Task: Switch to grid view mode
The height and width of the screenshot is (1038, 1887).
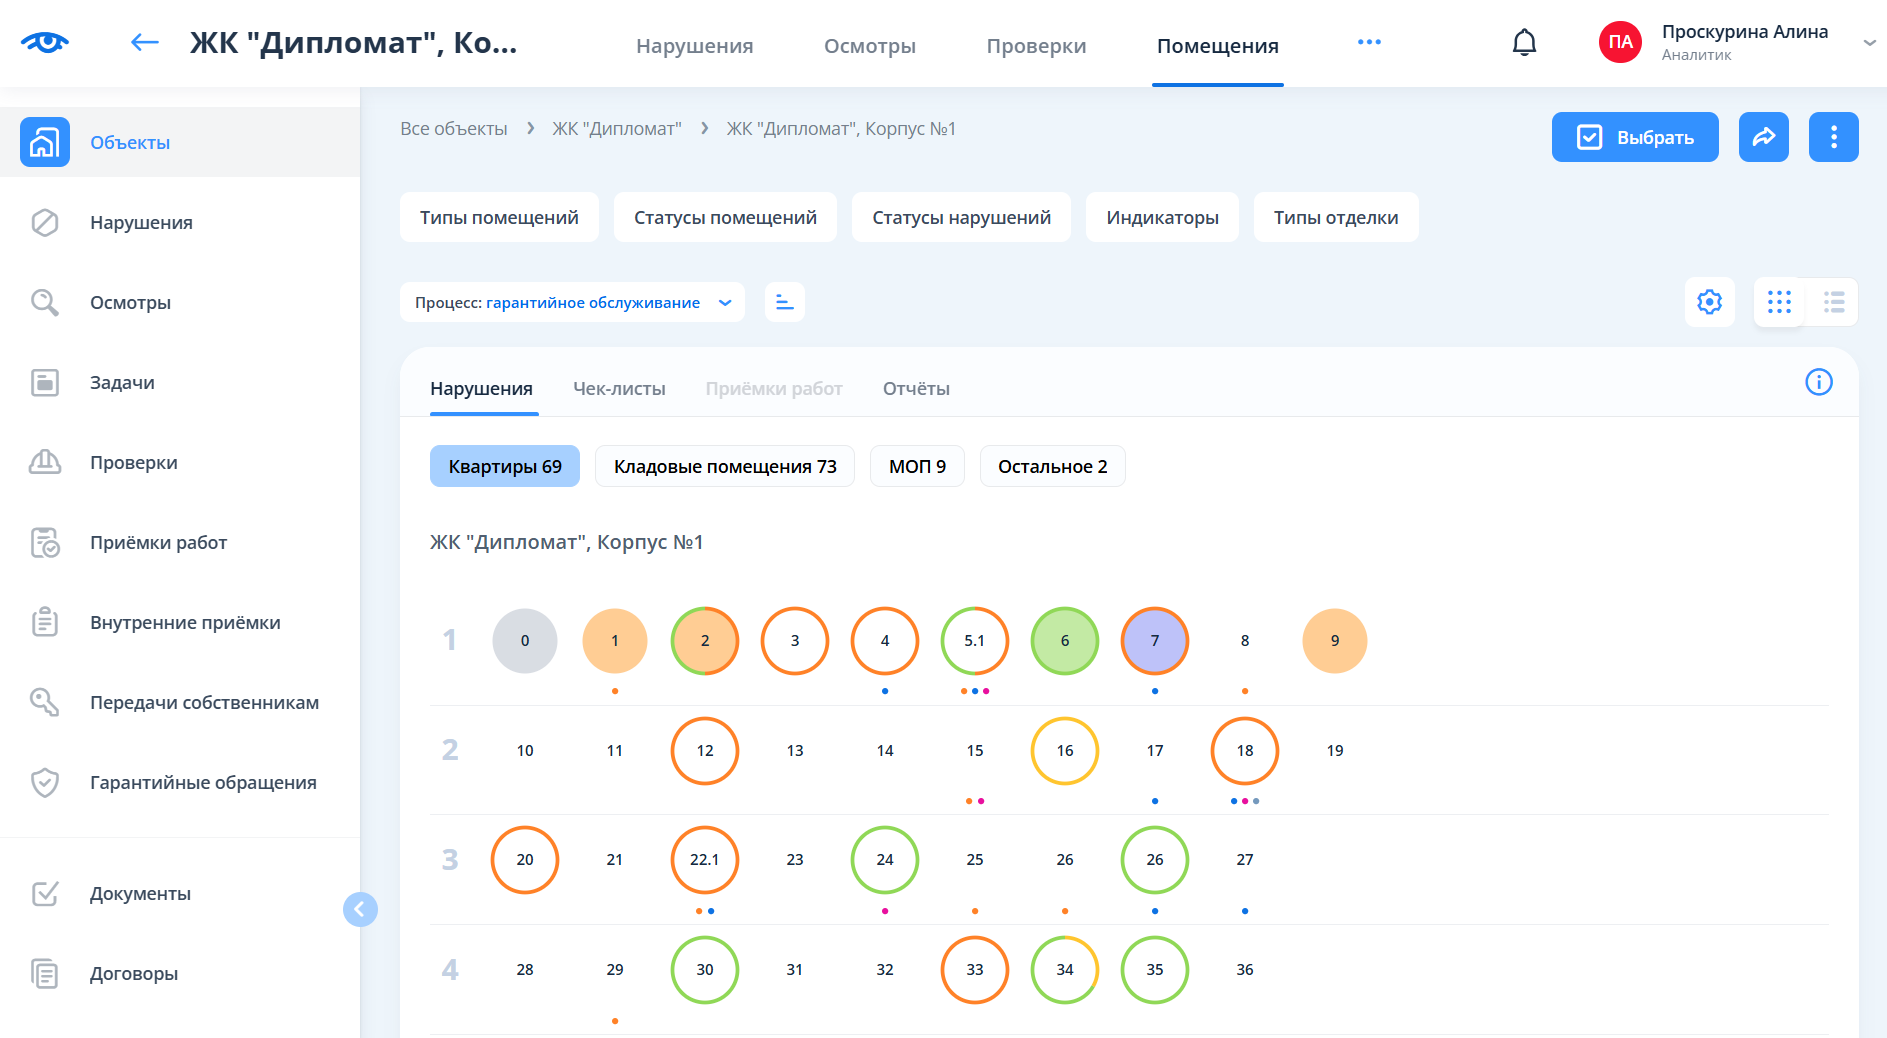Action: (x=1779, y=302)
